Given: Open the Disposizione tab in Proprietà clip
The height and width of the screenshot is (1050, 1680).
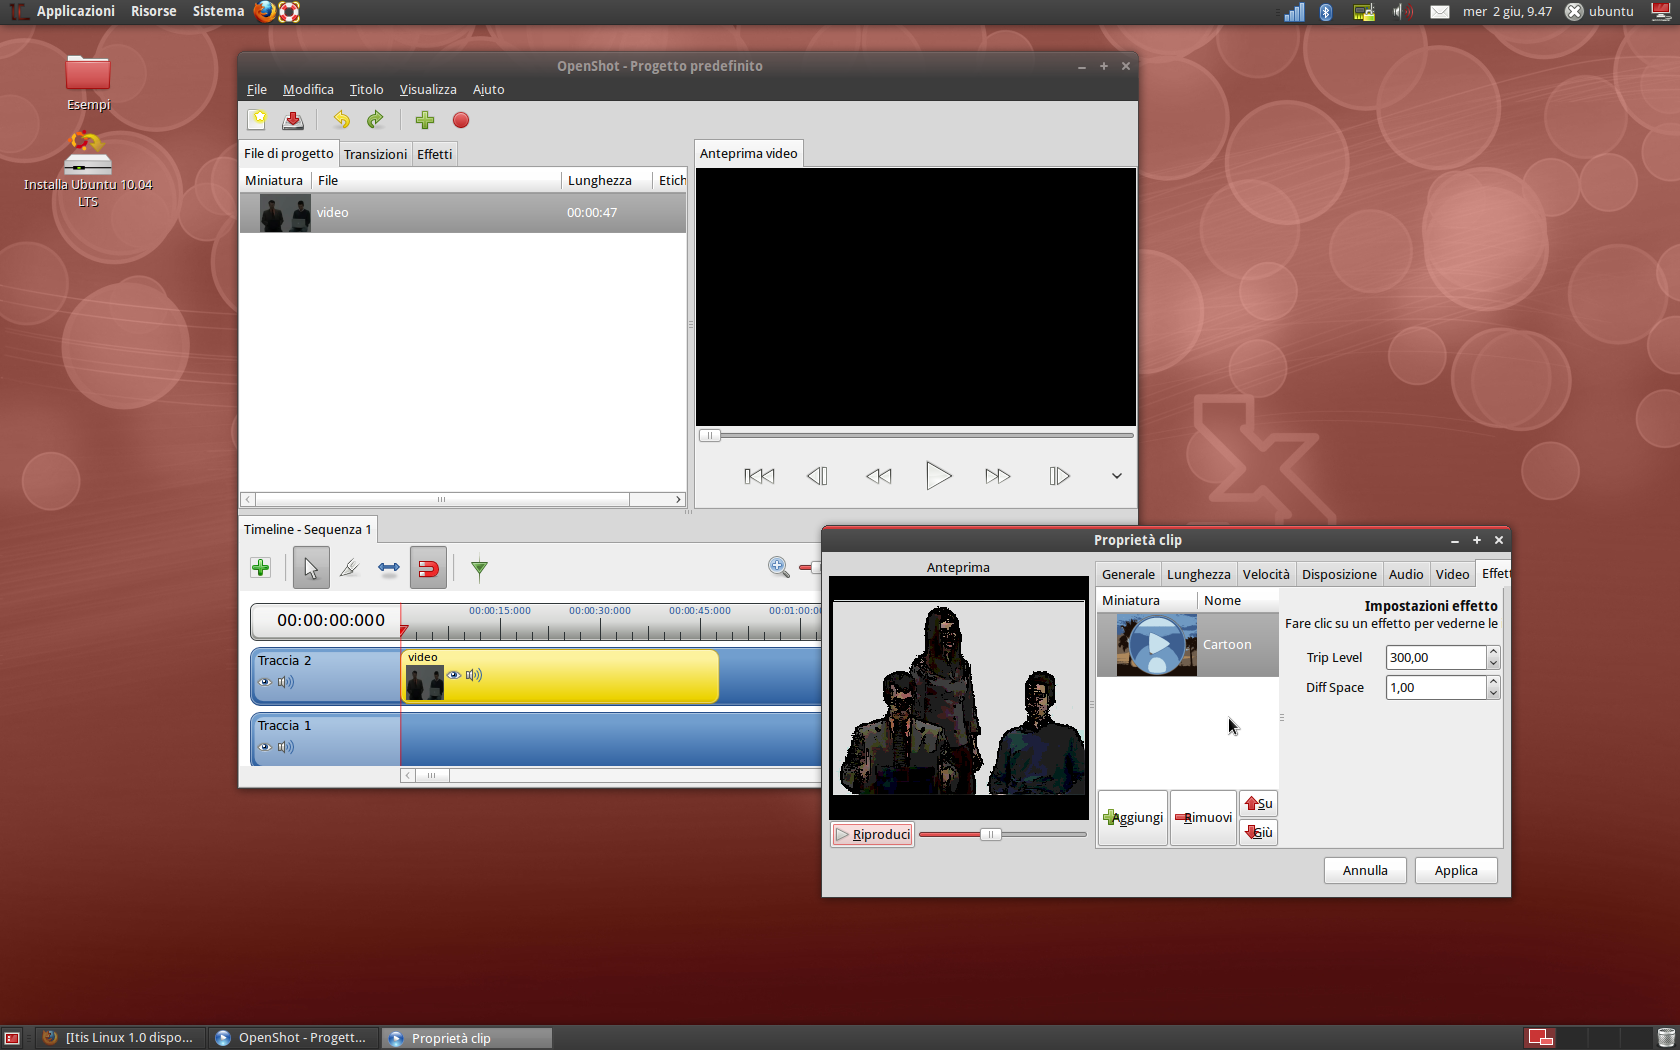Looking at the screenshot, I should click(x=1339, y=574).
